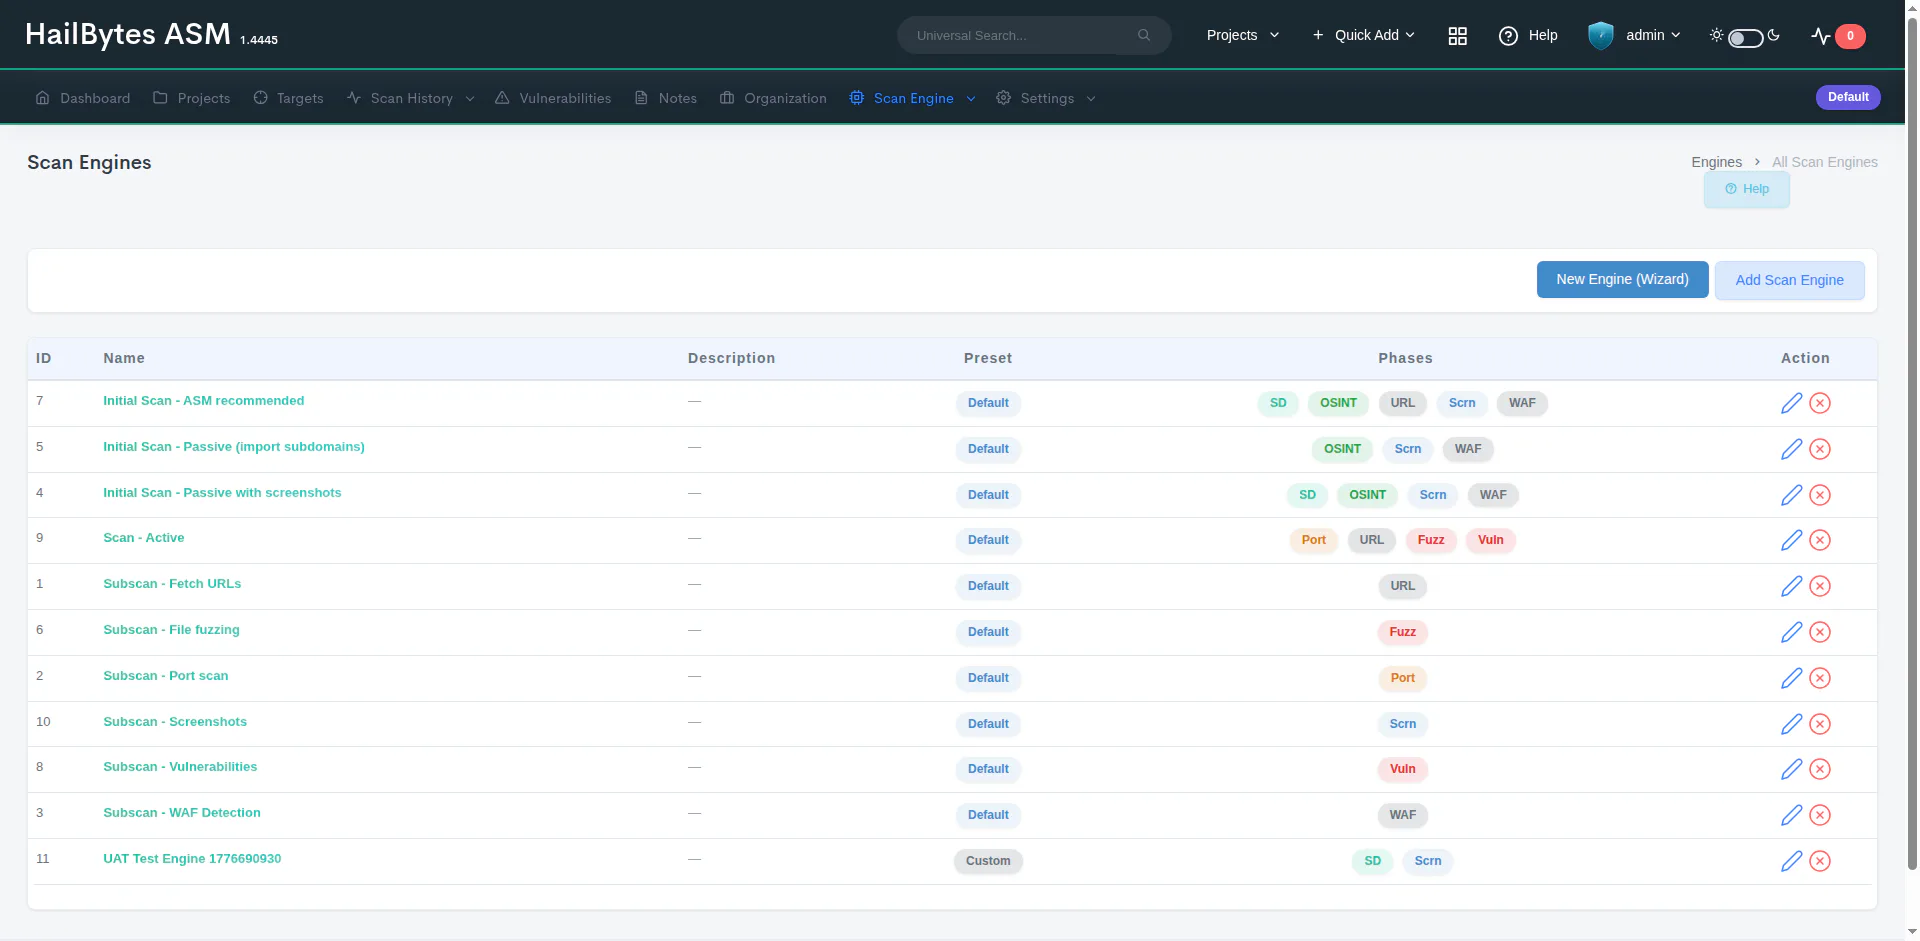The image size is (1920, 941).
Task: Edit the Initial Scan - ASM recommended engine
Action: pos(1791,403)
